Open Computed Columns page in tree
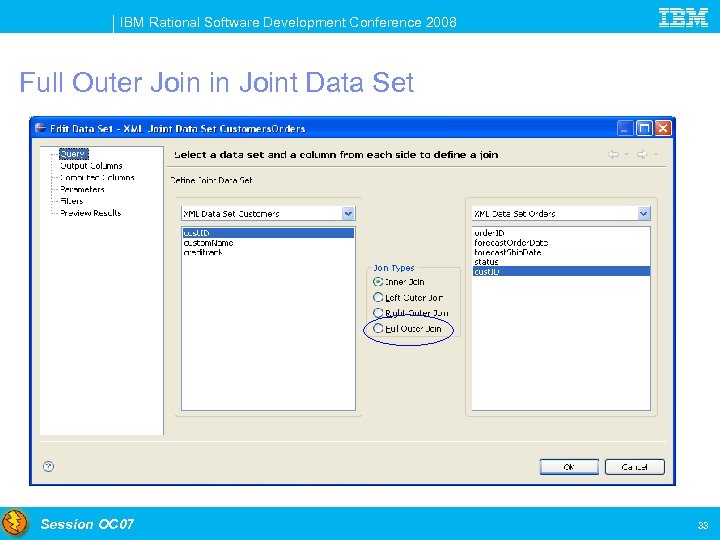 click(97, 178)
